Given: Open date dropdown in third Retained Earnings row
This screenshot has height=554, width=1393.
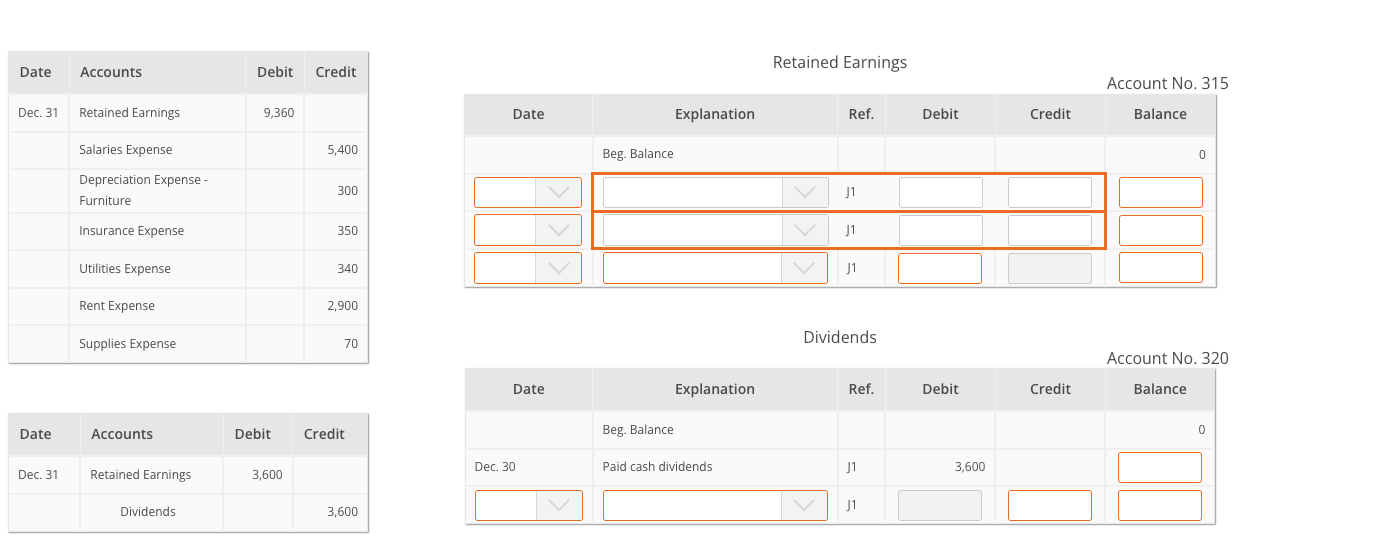Looking at the screenshot, I should coord(528,268).
